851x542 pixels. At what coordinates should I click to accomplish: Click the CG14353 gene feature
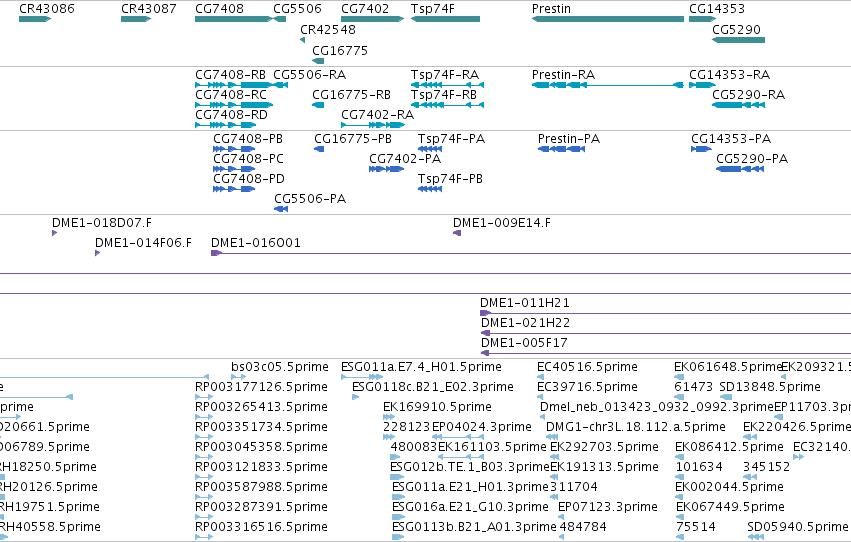[702, 19]
